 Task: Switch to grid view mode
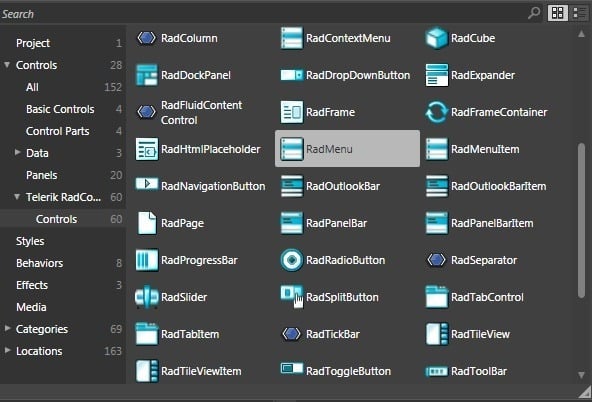coord(558,13)
